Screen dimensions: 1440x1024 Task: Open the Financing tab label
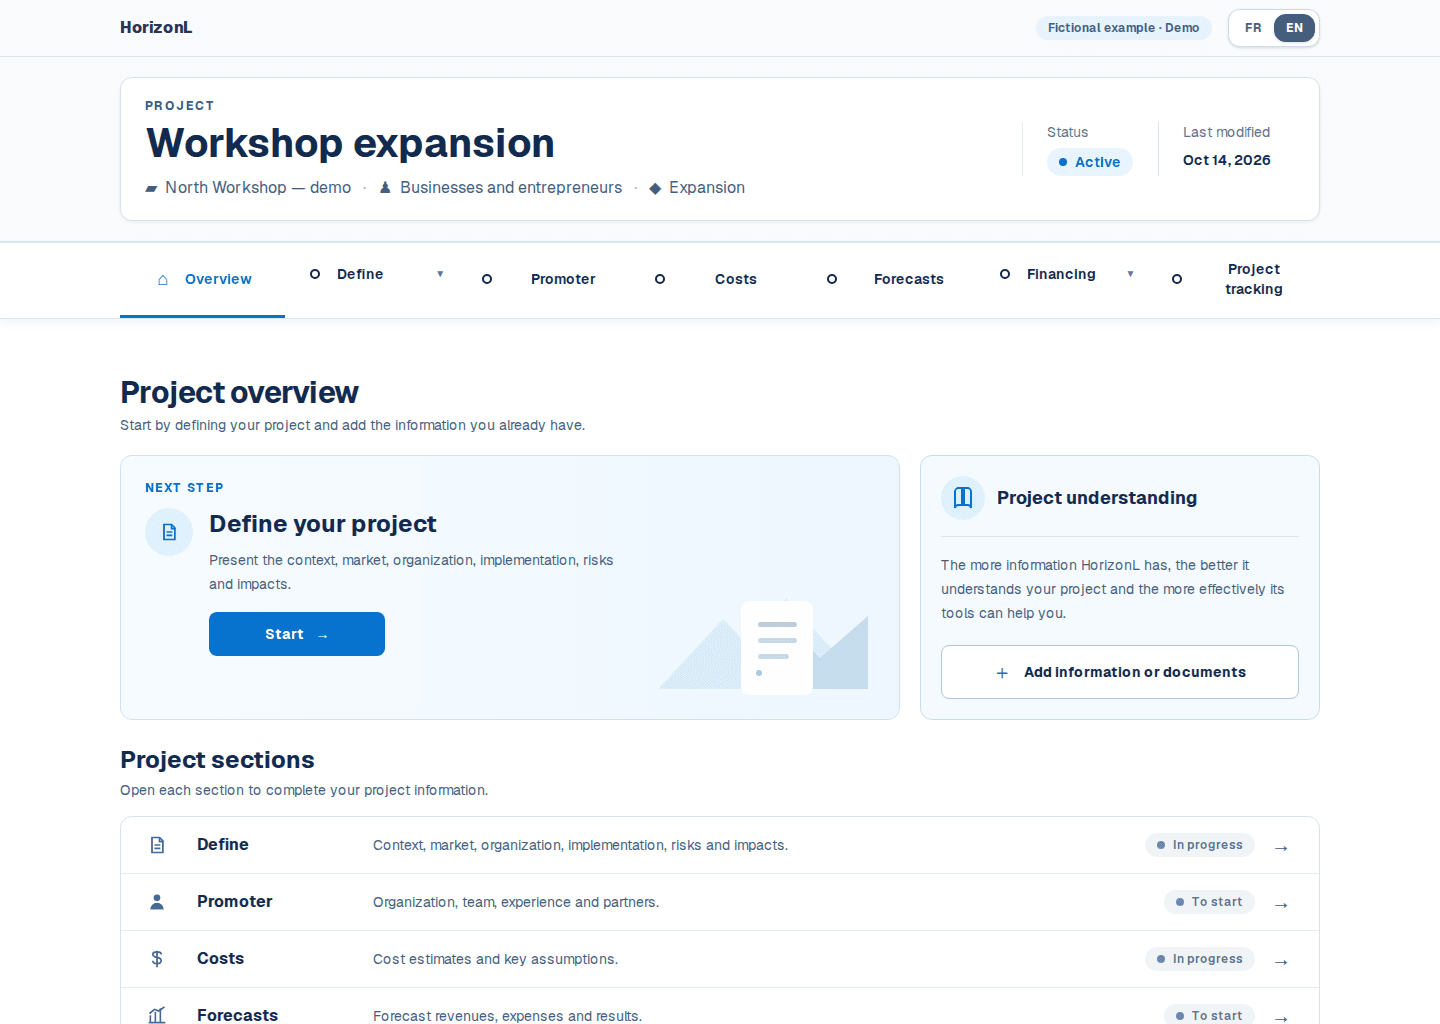1061,274
